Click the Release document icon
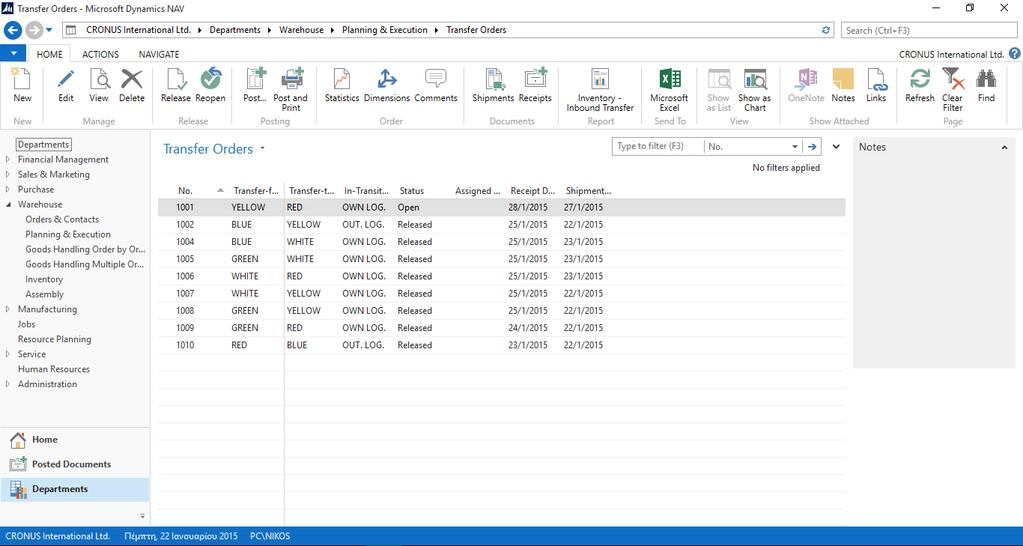The image size is (1023, 546). point(176,80)
